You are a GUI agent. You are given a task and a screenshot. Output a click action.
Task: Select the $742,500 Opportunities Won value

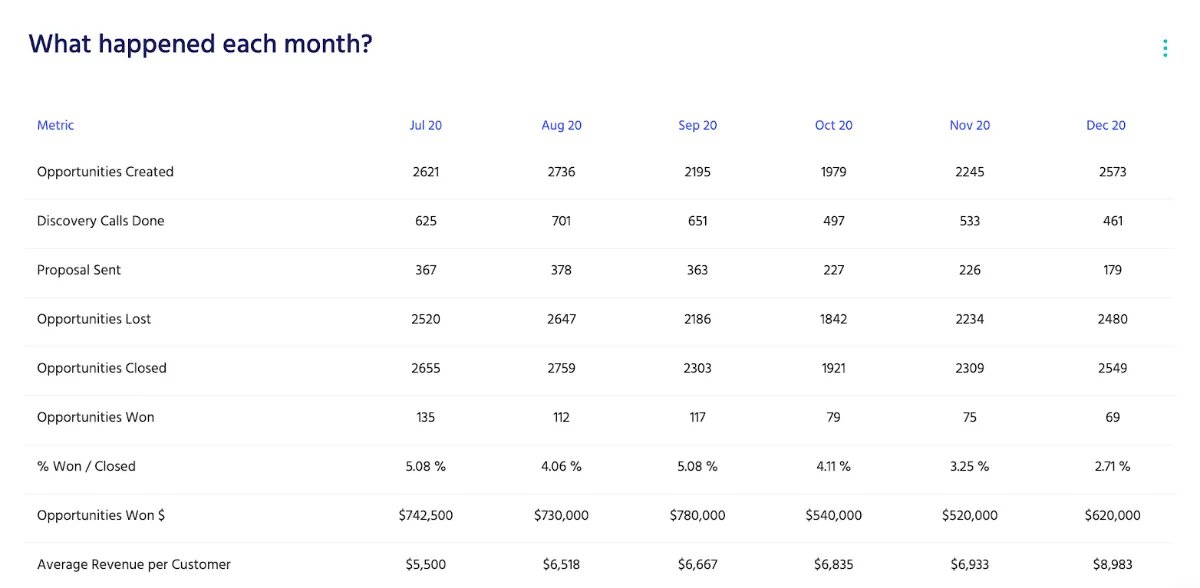point(426,515)
